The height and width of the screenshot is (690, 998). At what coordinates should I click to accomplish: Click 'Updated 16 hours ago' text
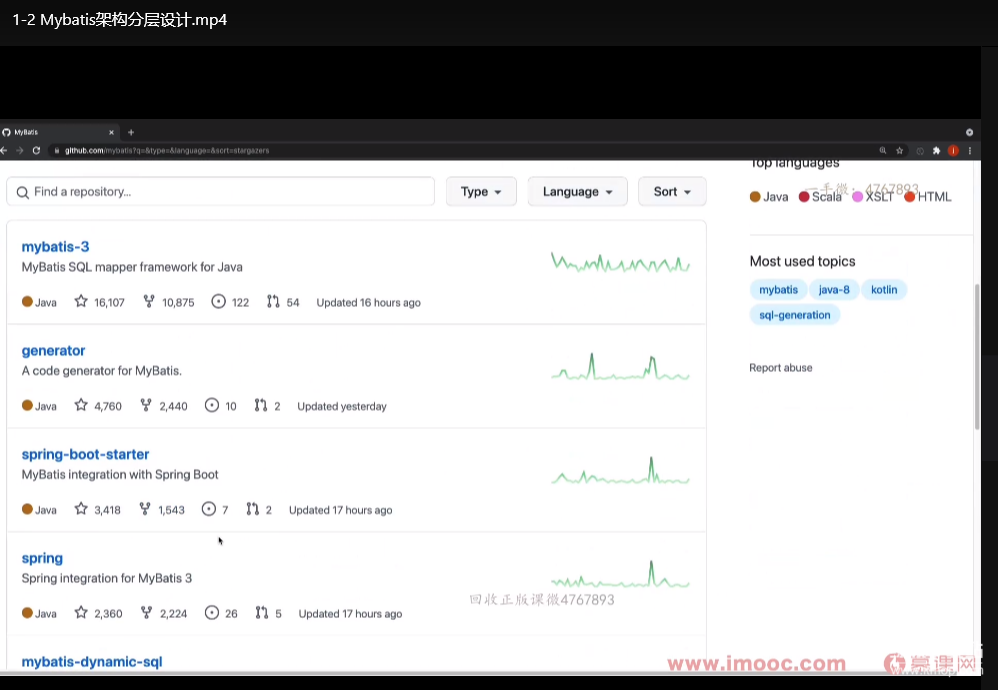(x=369, y=303)
